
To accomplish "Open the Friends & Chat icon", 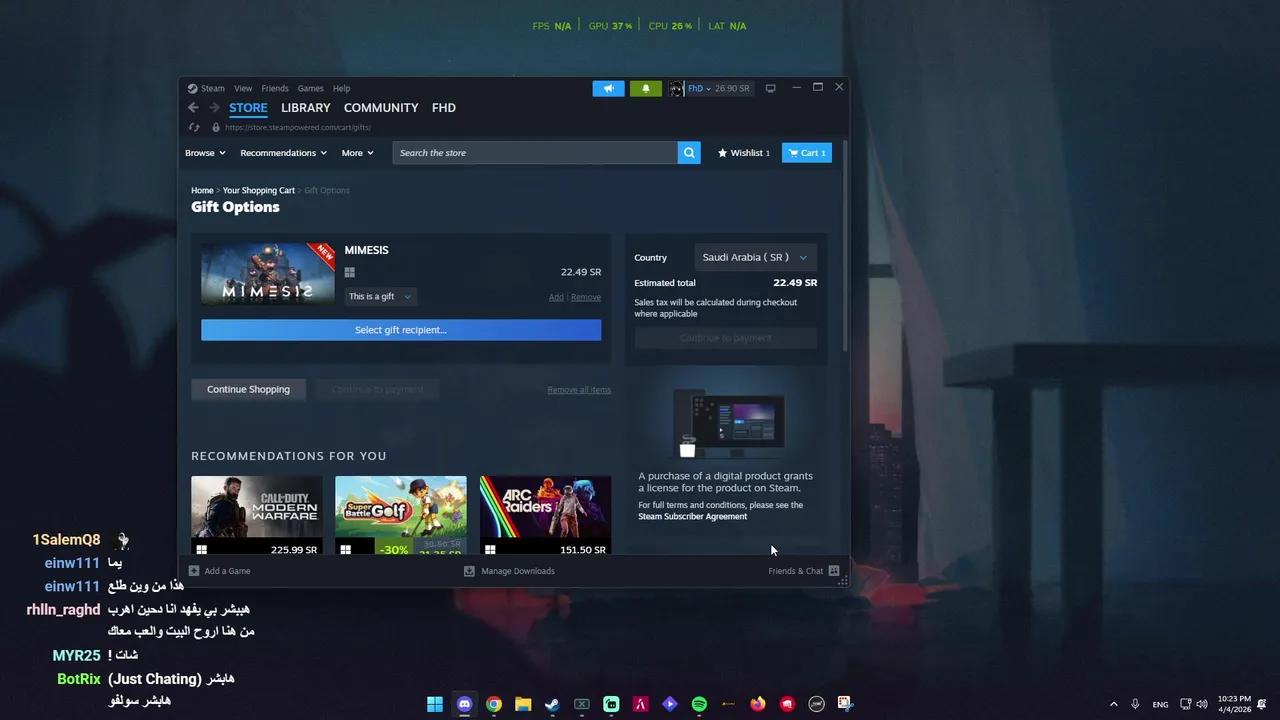I will (834, 571).
